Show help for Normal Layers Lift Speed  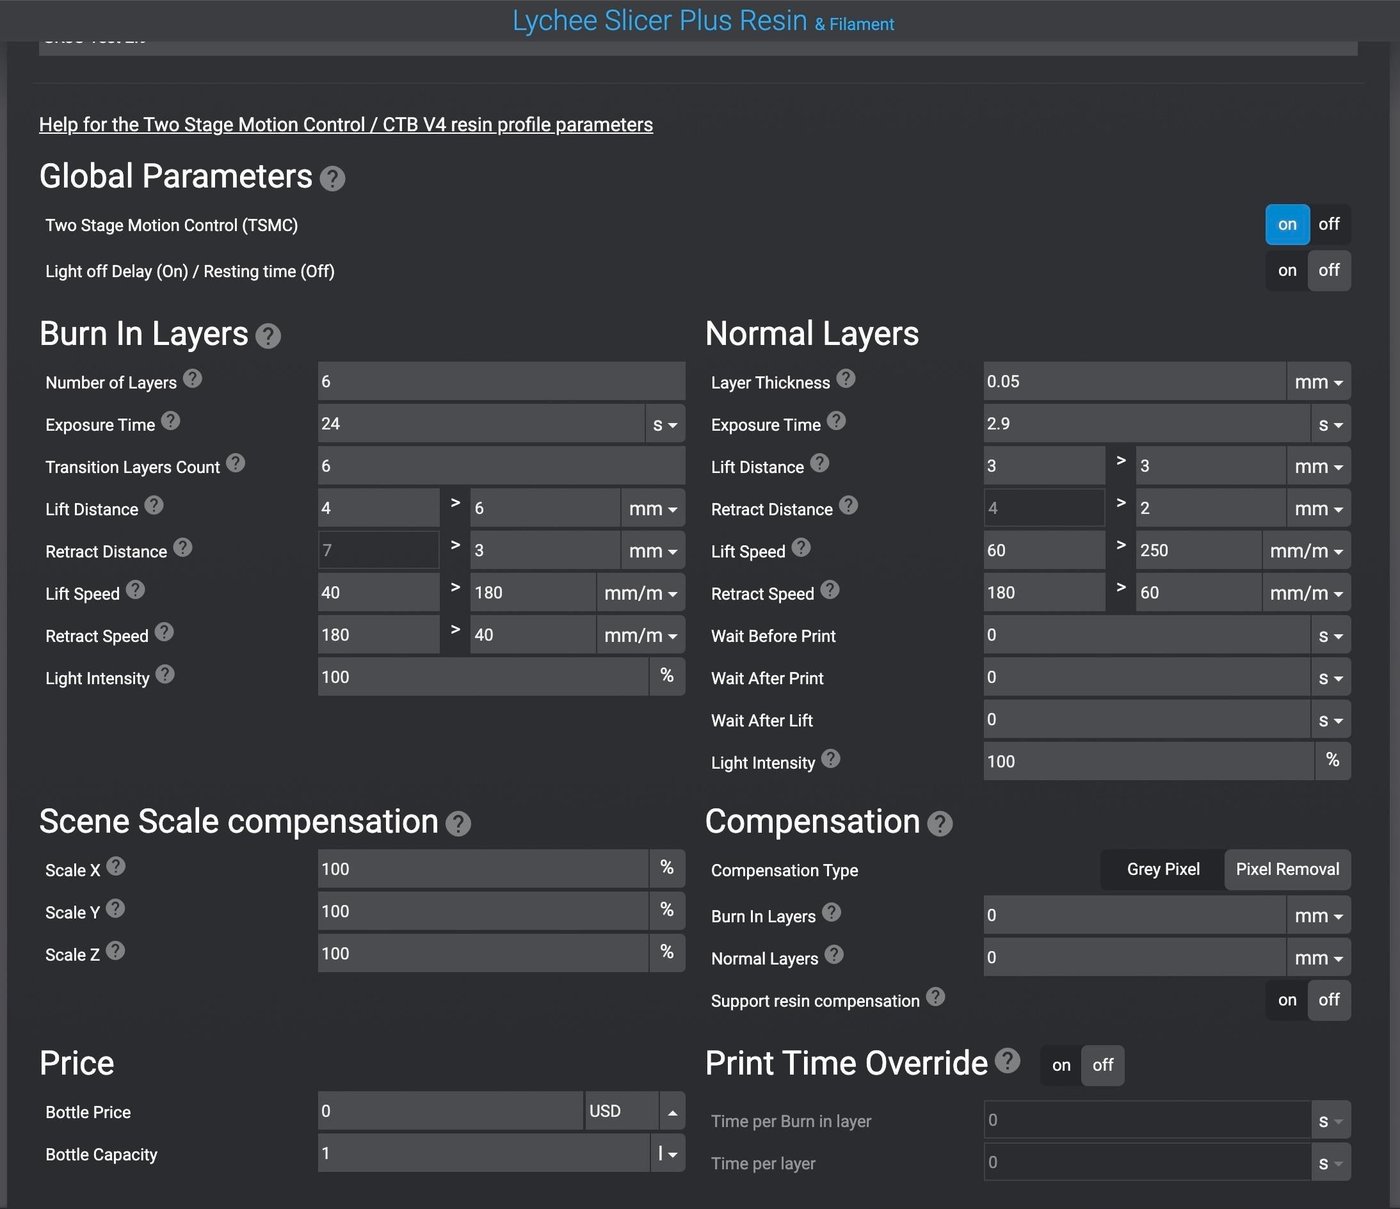point(801,547)
